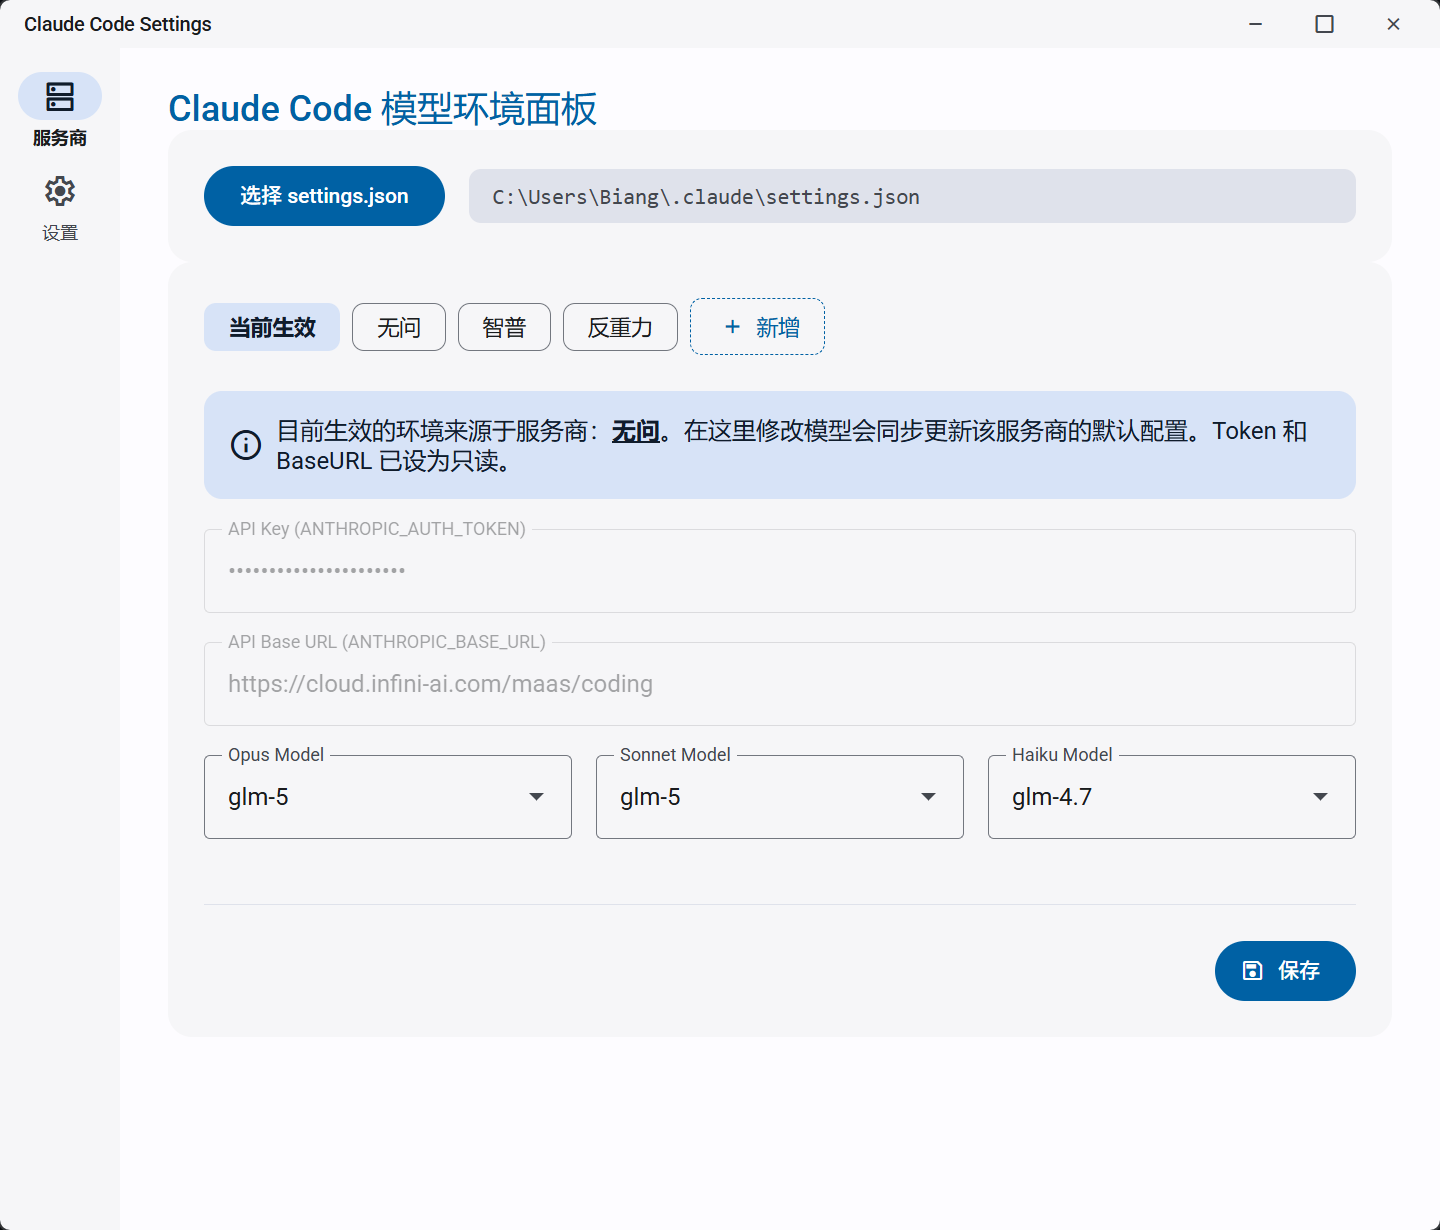Screen dimensions: 1440x1230
Task: Click the API Base URL field
Action: click(x=780, y=684)
